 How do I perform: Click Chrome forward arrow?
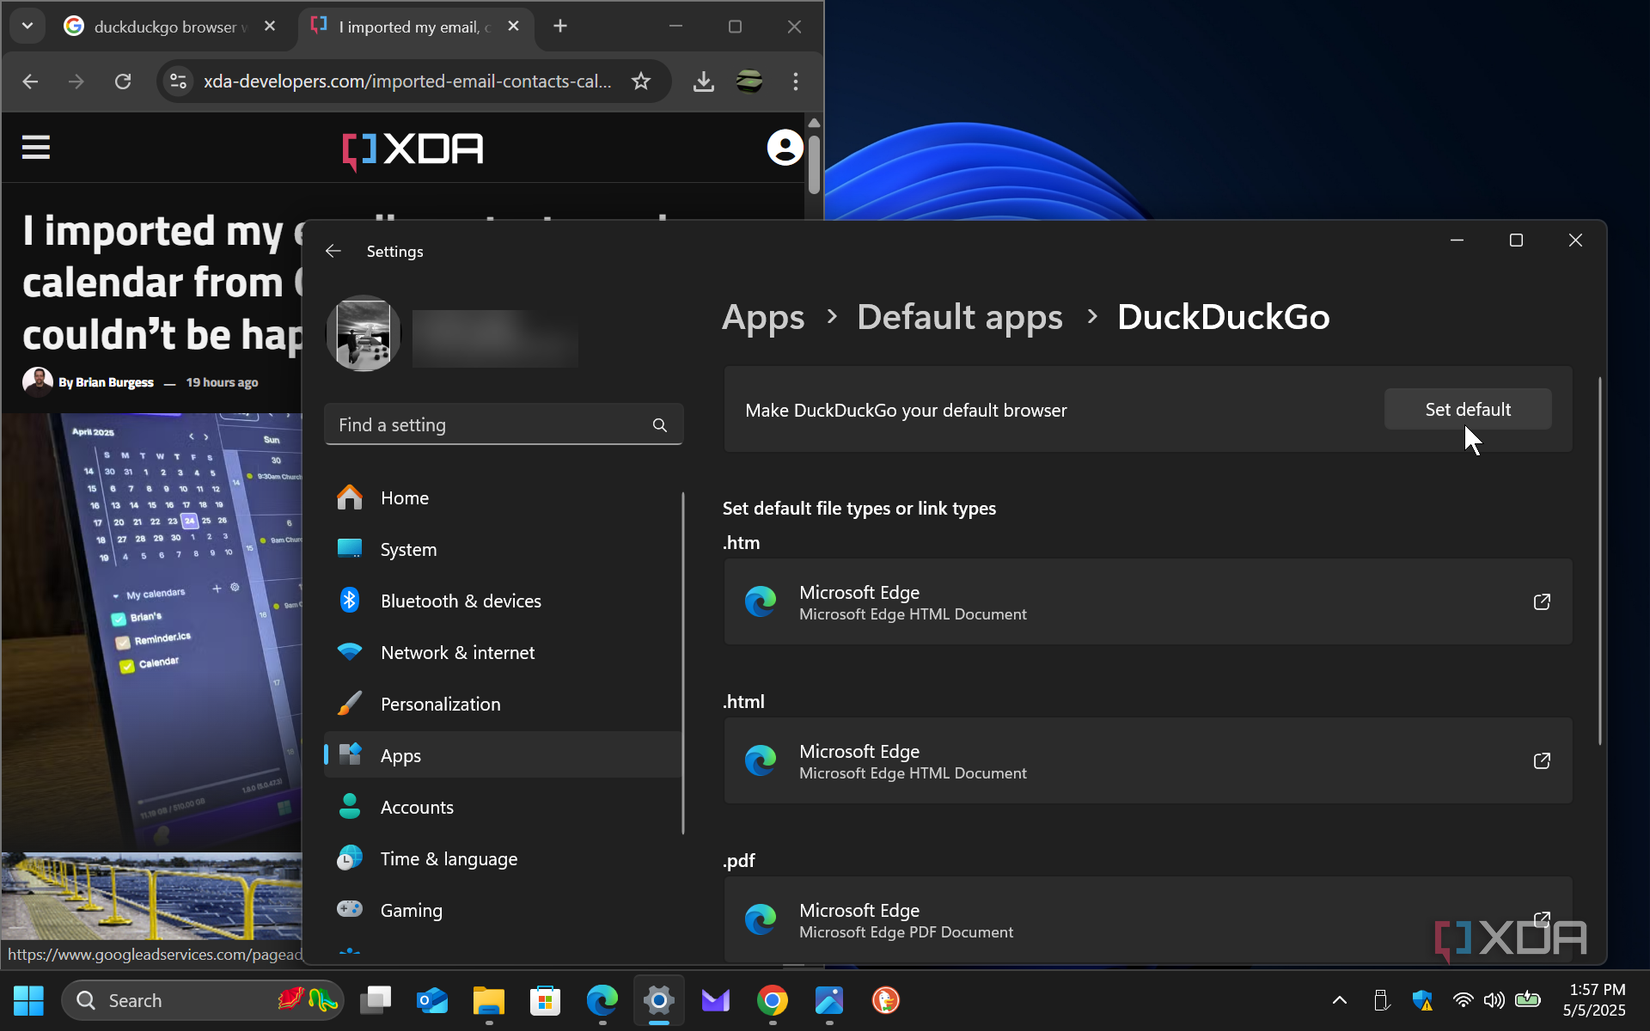tap(76, 81)
